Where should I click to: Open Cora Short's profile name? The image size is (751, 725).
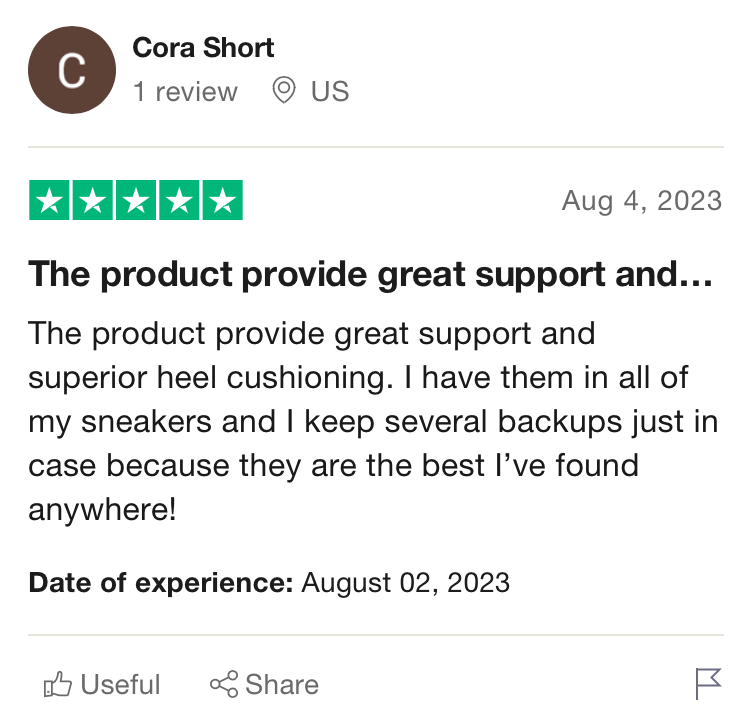[203, 47]
